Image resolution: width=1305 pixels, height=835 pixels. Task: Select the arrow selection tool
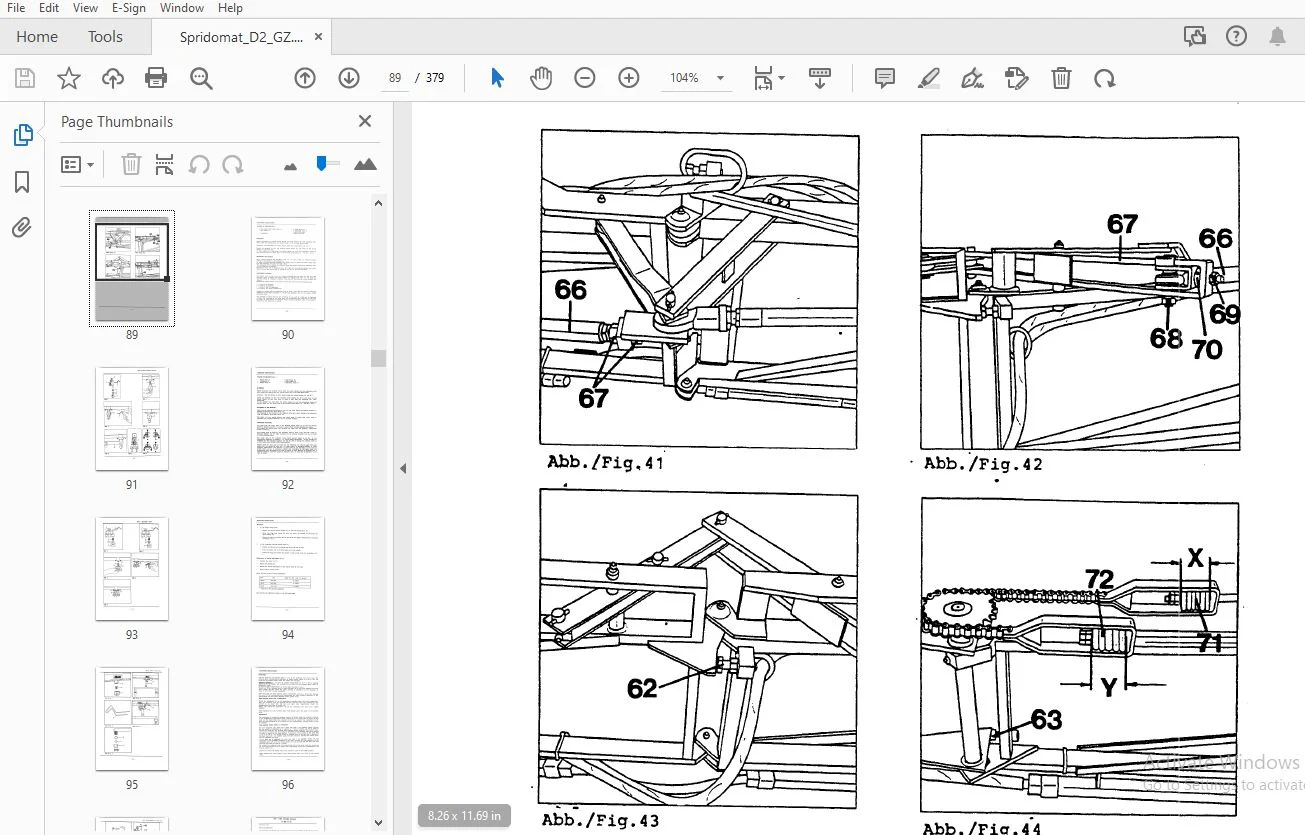click(497, 78)
